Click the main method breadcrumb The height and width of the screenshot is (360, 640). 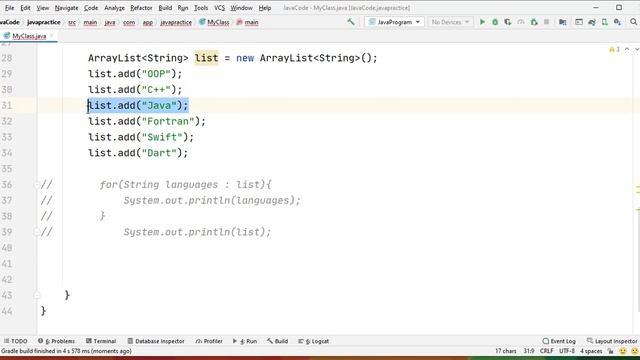click(x=247, y=22)
